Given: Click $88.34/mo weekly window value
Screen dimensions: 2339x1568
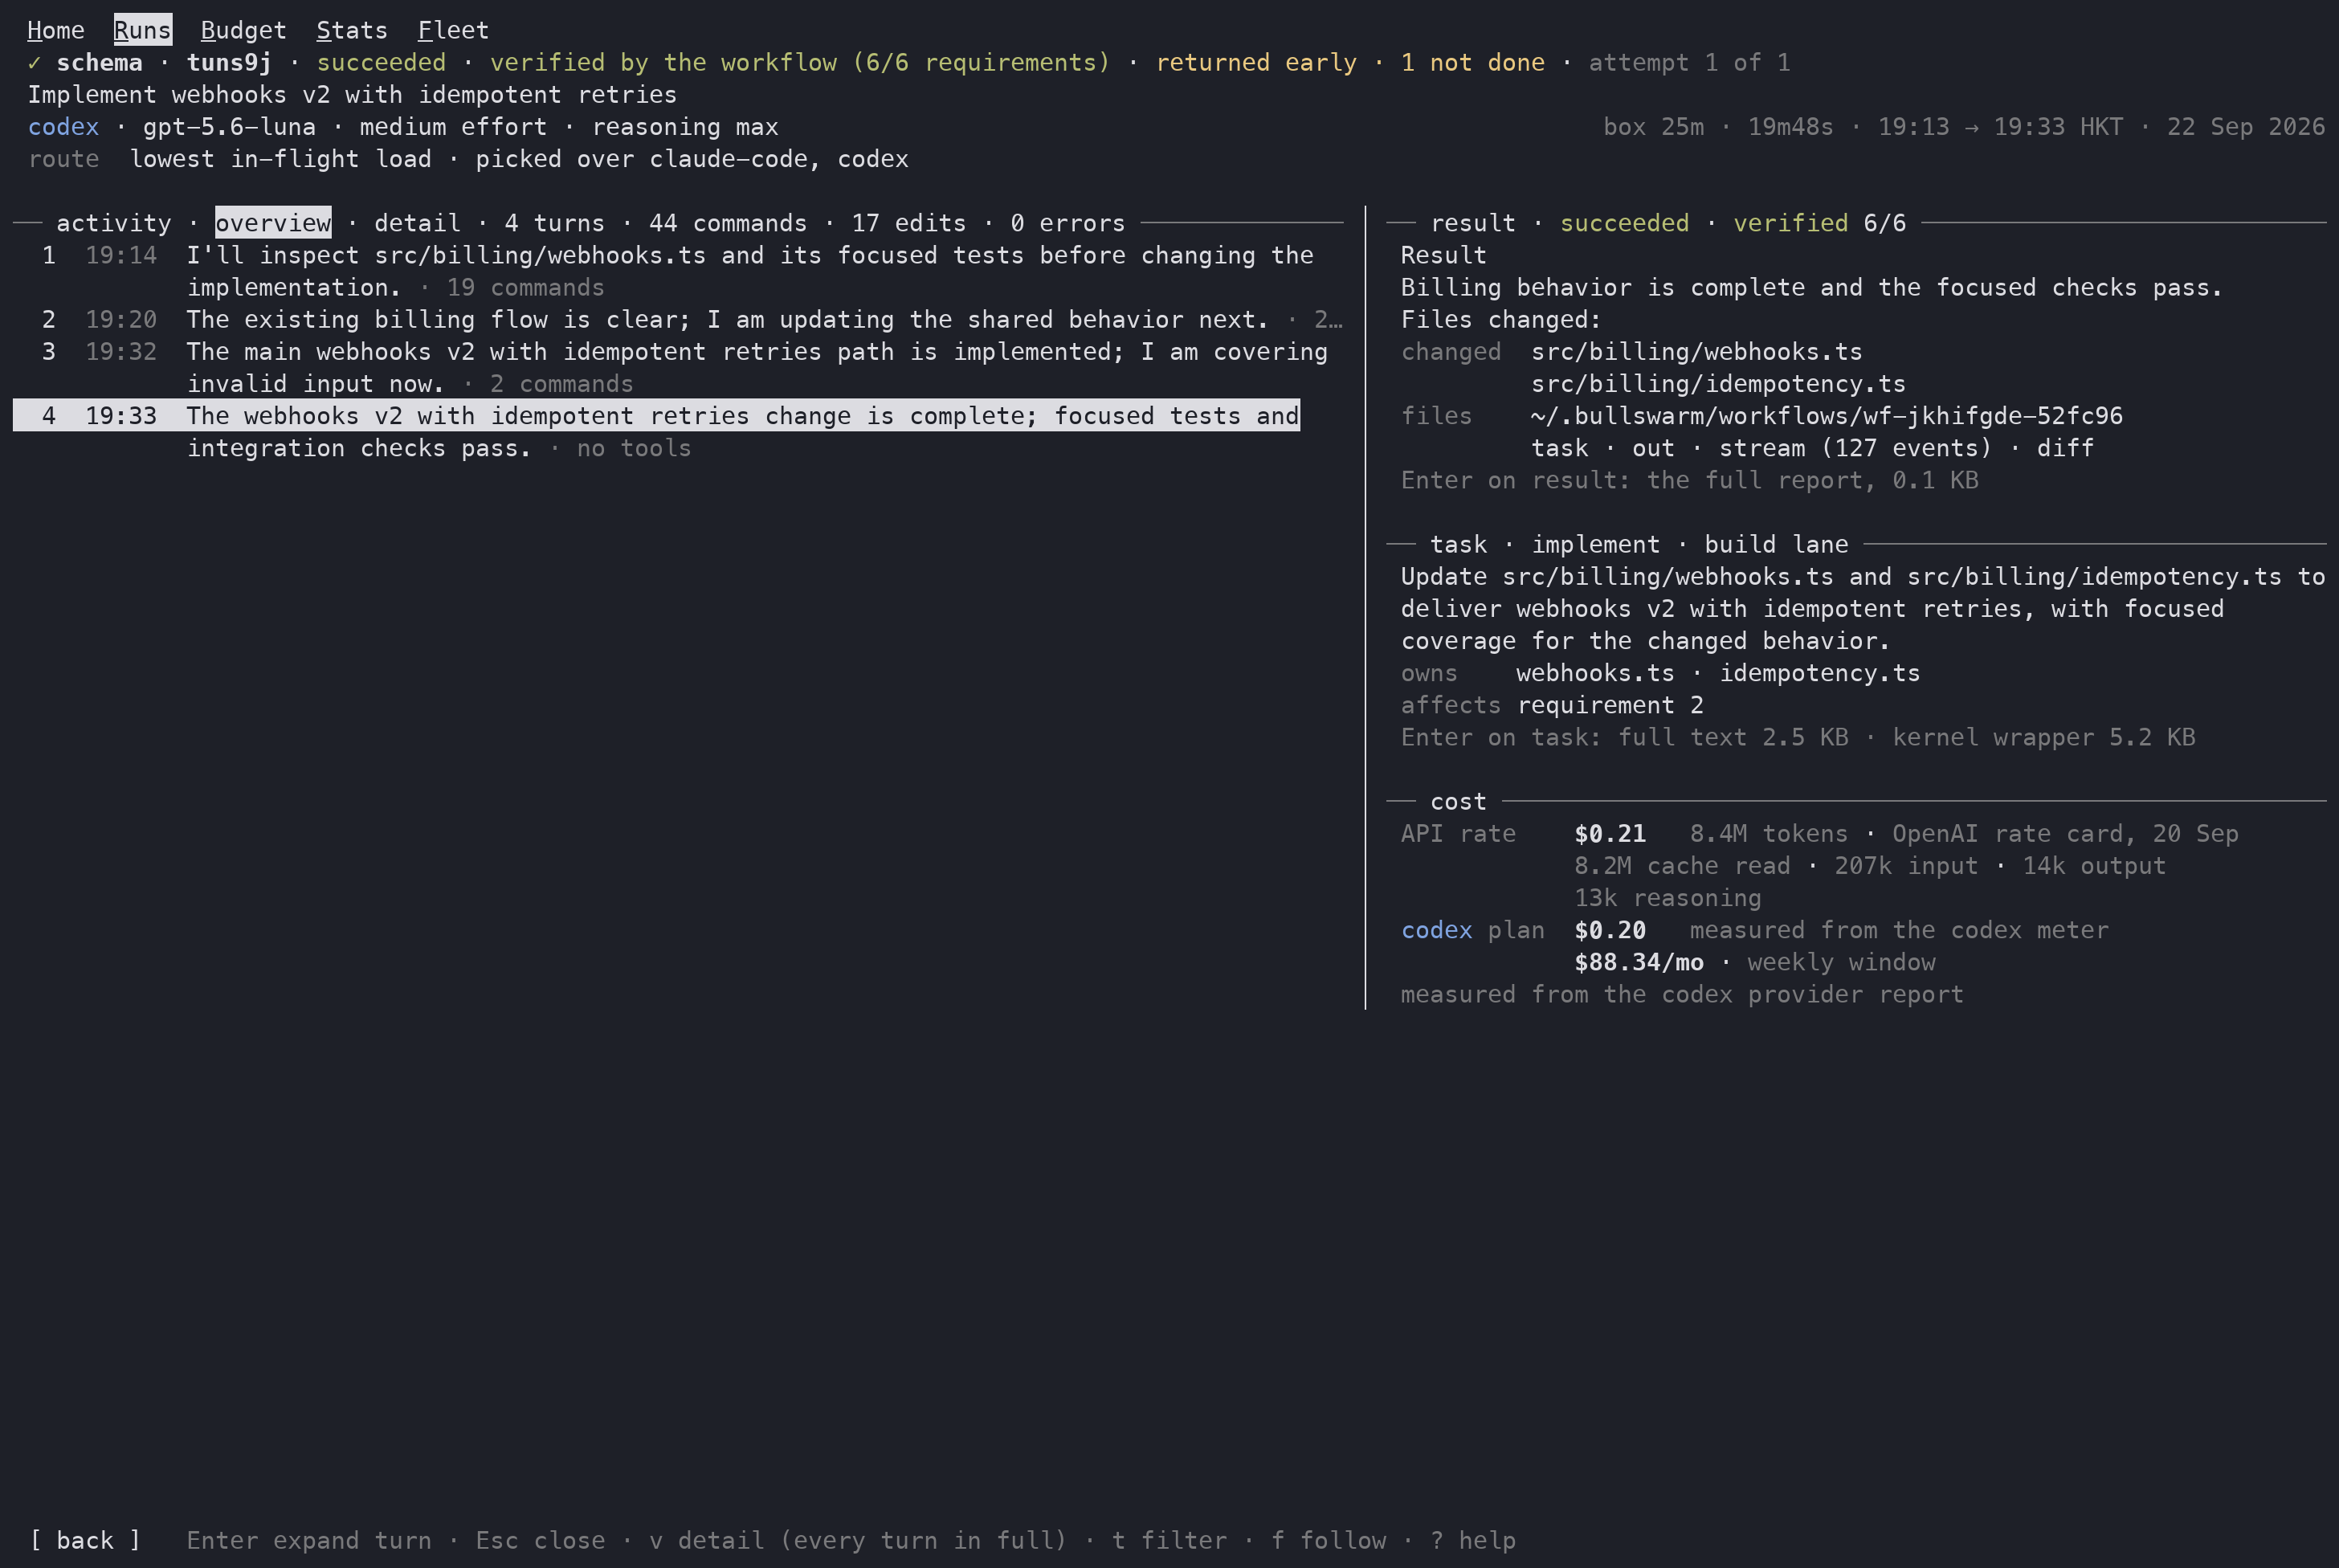Looking at the screenshot, I should tap(1638, 962).
